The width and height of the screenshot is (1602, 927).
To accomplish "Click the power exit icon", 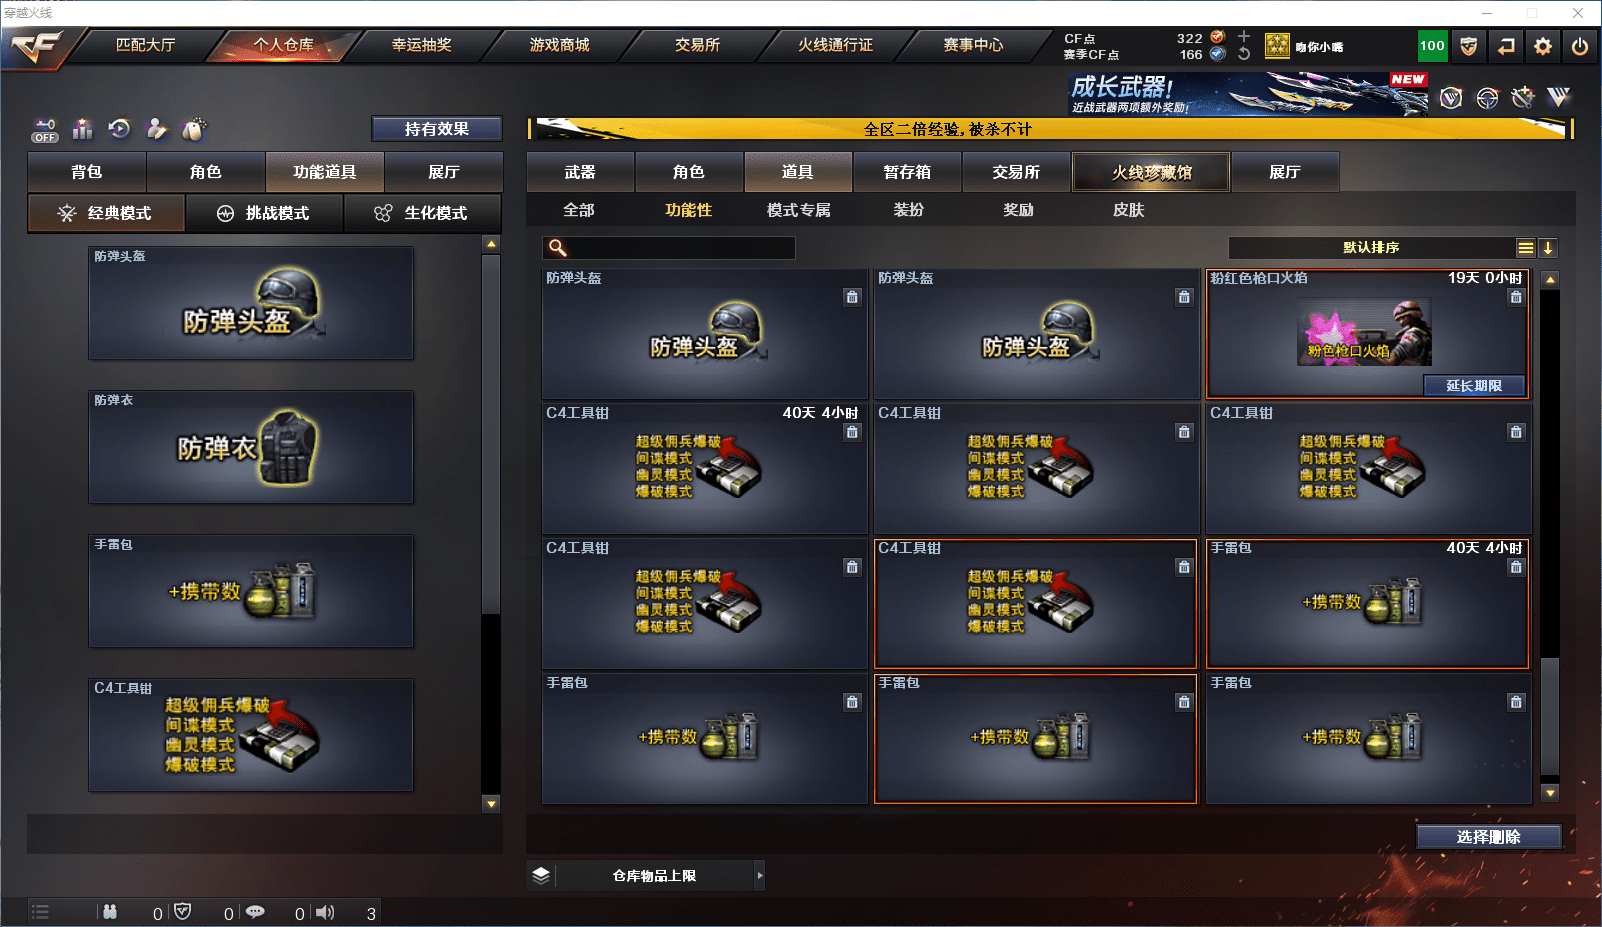I will click(x=1580, y=46).
